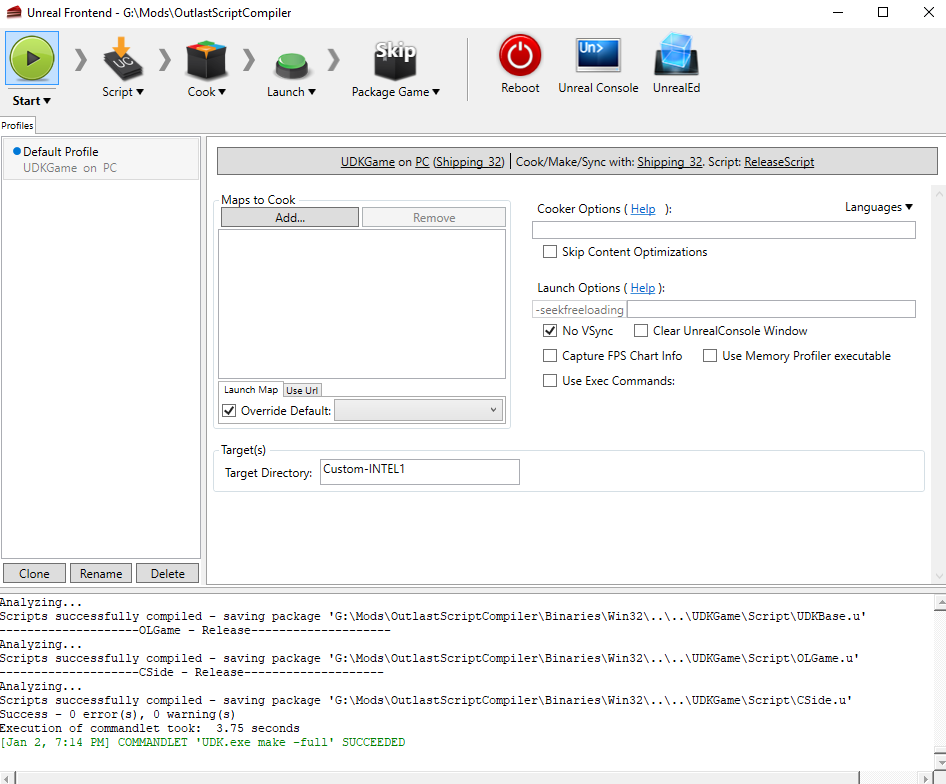Maximize the Unreal Frontend window
This screenshot has height=784, width=946.
pos(883,12)
